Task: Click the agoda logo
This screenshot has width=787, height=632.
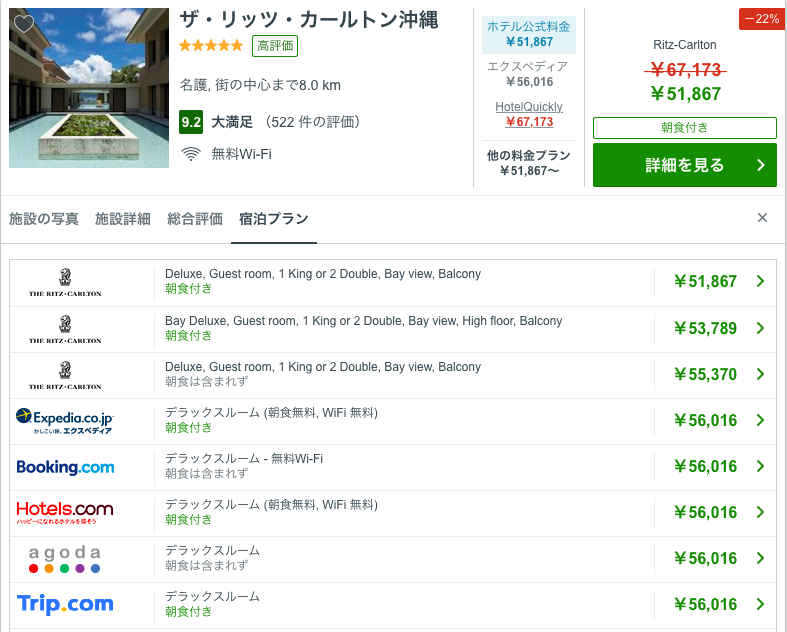Action: point(65,559)
